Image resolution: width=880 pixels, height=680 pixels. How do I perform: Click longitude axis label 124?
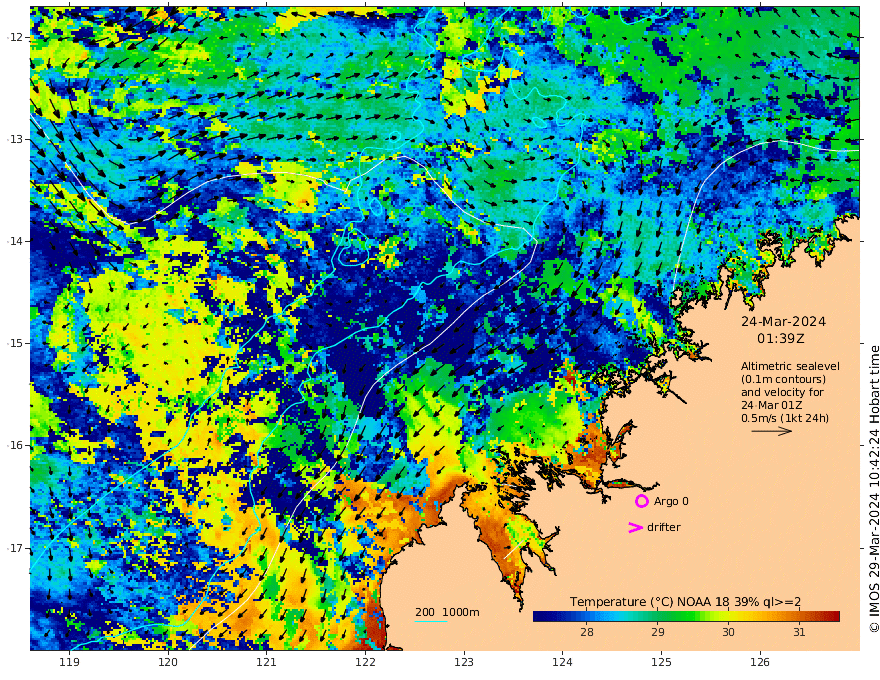point(563,663)
